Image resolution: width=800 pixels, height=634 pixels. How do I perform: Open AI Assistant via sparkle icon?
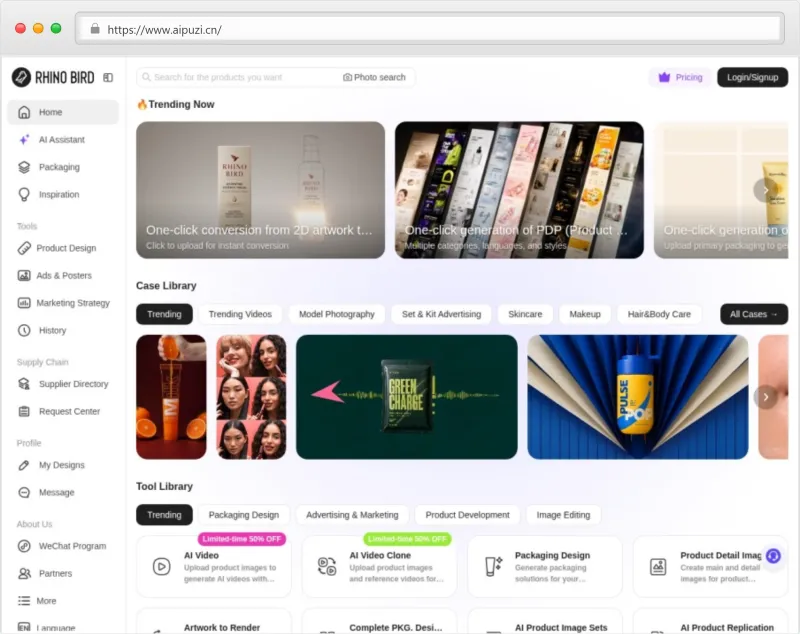[x=24, y=140]
